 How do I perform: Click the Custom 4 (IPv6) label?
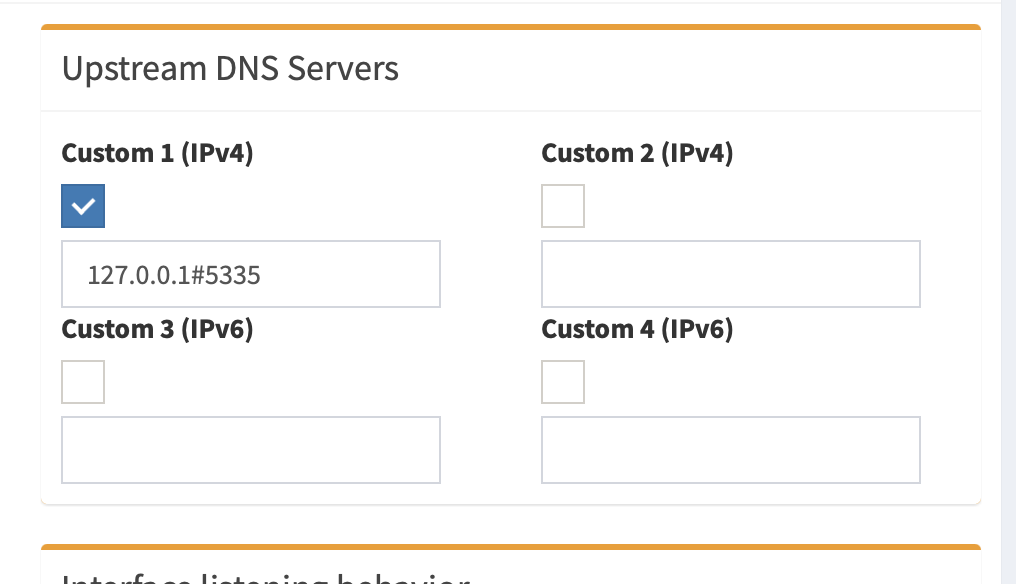click(637, 329)
